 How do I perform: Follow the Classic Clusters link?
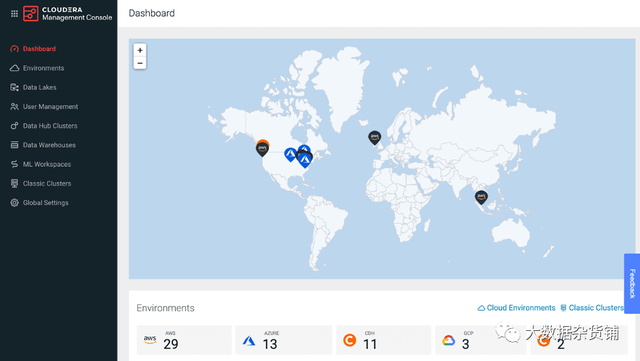click(x=592, y=308)
